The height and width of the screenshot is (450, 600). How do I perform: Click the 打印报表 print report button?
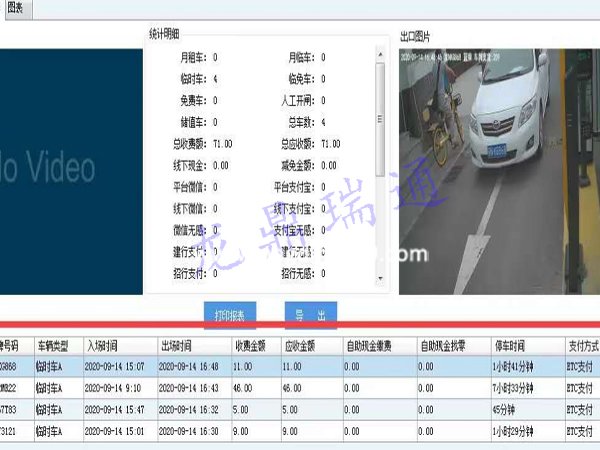[x=230, y=315]
